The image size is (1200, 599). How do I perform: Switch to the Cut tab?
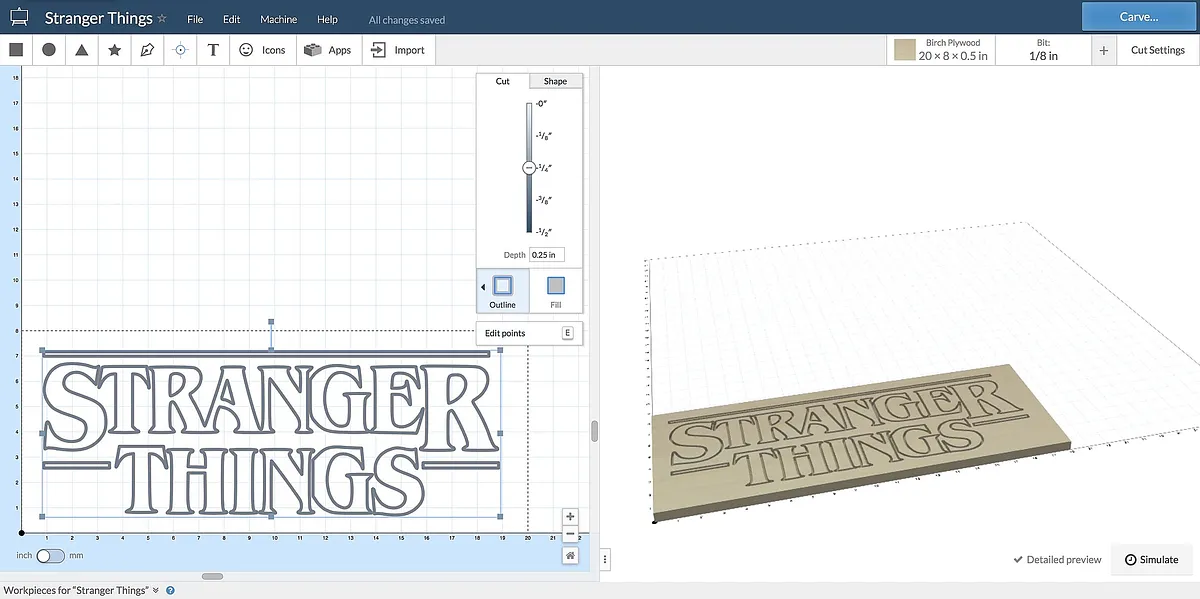[503, 81]
